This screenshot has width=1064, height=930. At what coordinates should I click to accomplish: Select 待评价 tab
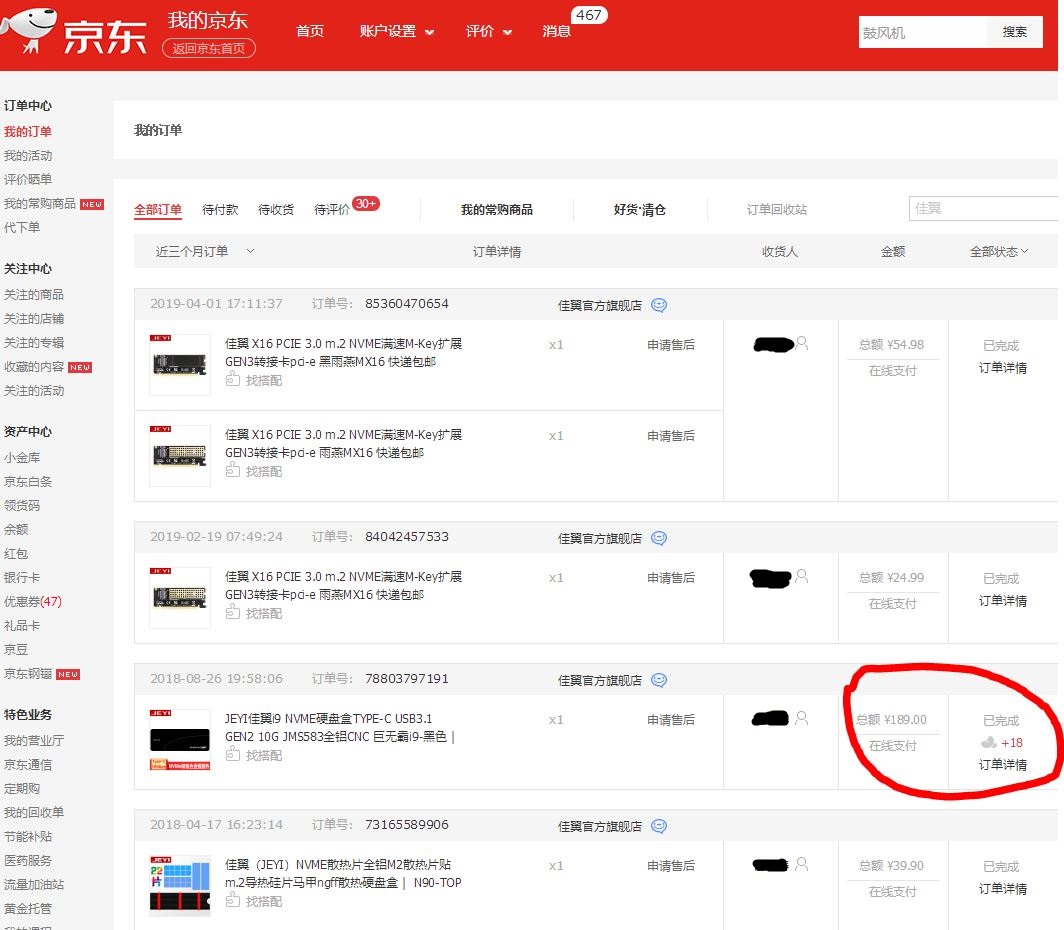coord(331,210)
